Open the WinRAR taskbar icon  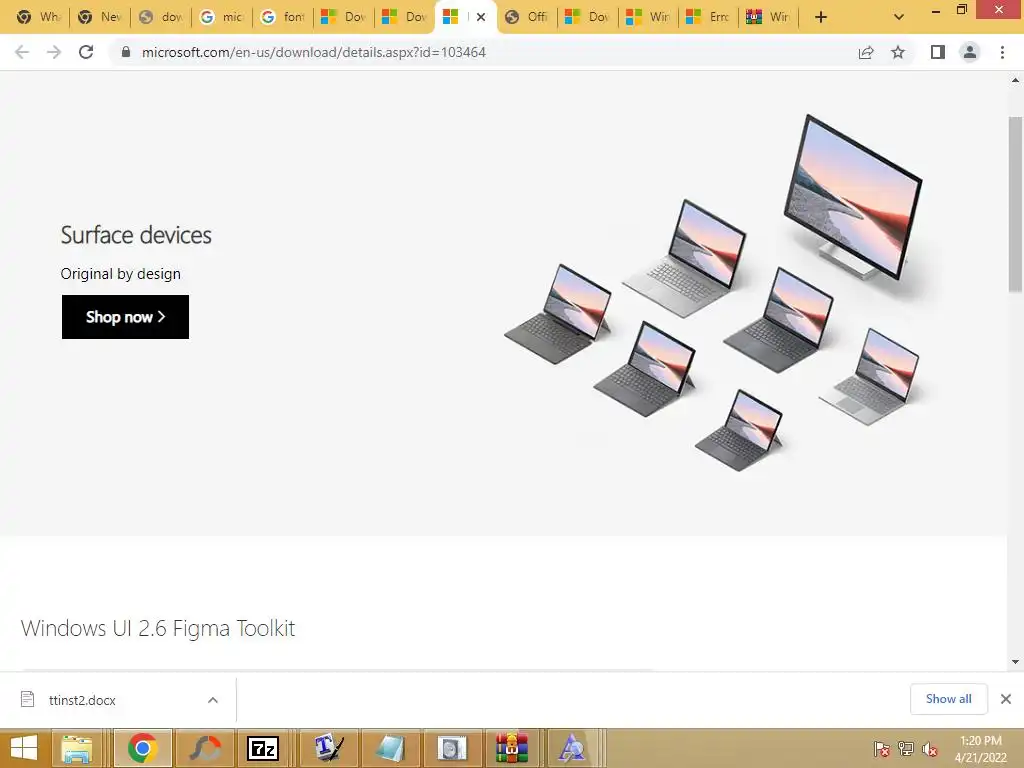click(x=511, y=748)
